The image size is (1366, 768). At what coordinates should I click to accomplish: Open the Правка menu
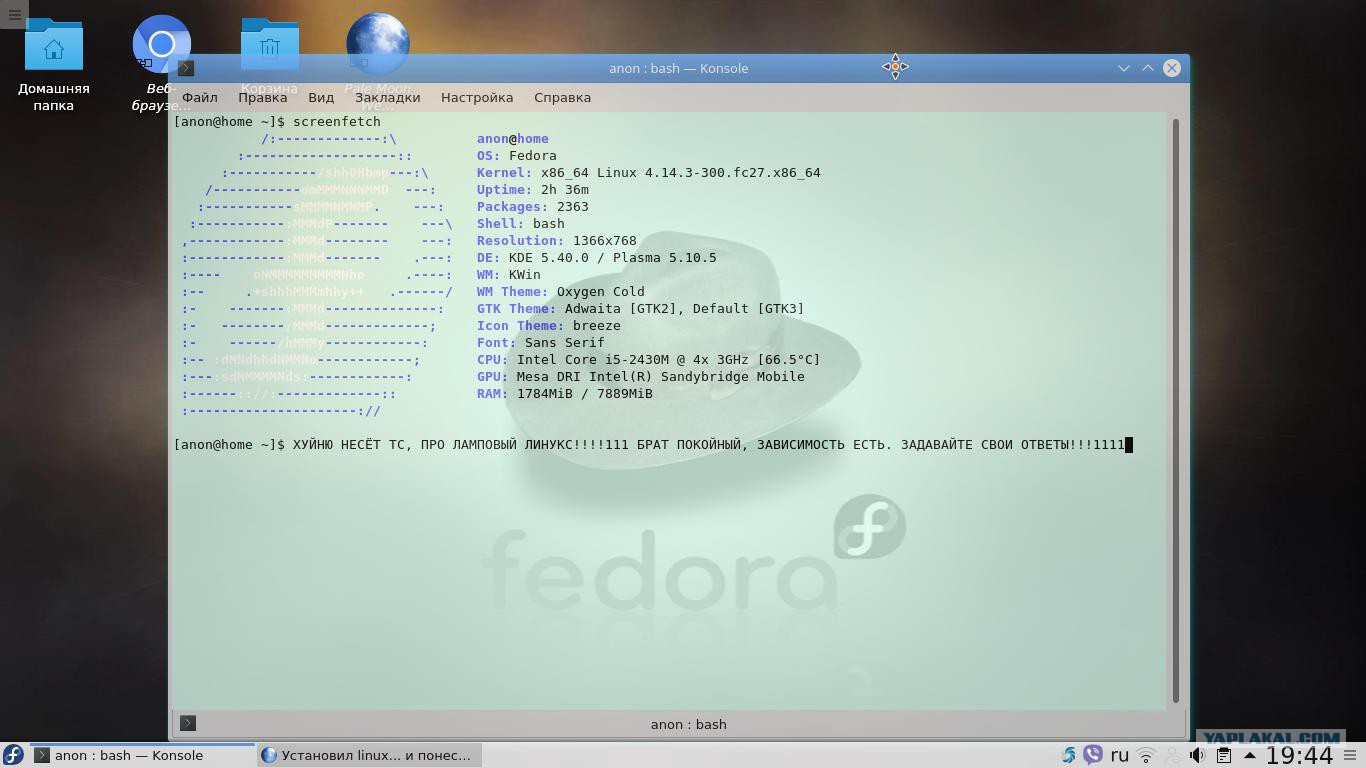[263, 97]
